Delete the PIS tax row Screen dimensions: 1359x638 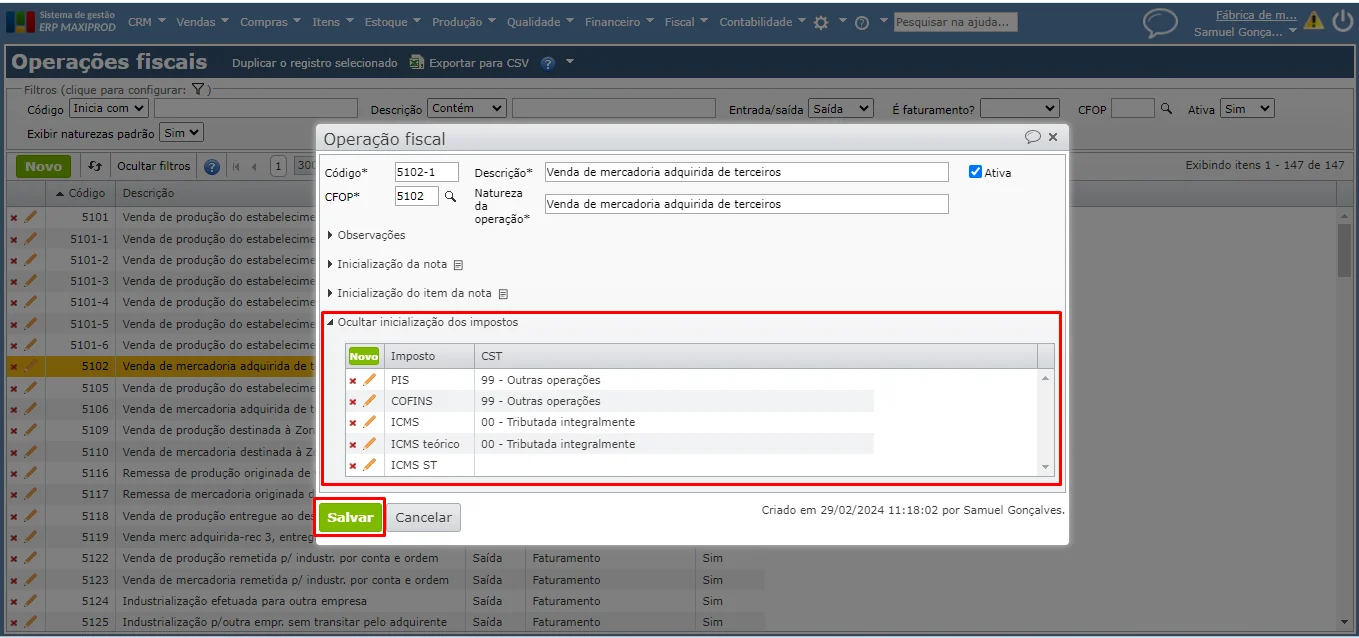(x=353, y=380)
